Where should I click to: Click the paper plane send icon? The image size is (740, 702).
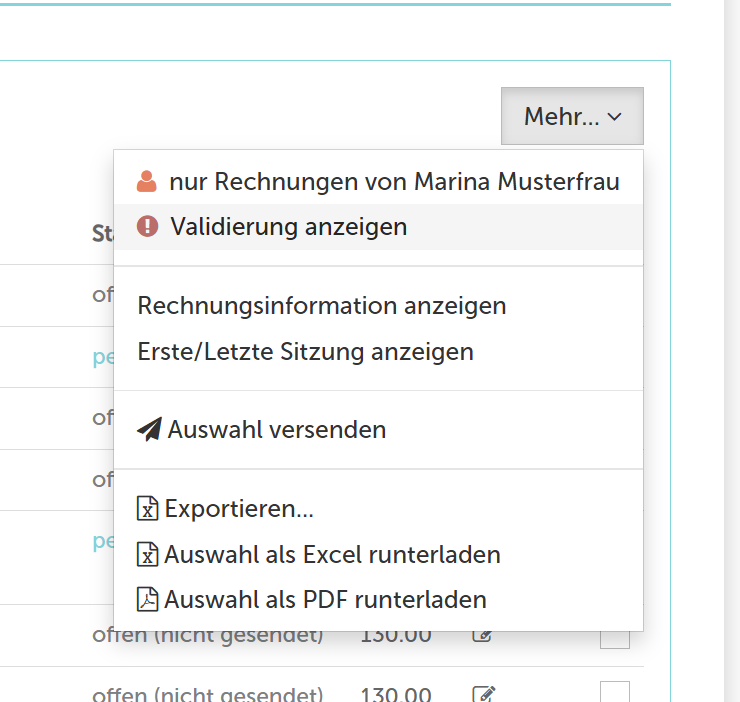click(x=149, y=430)
